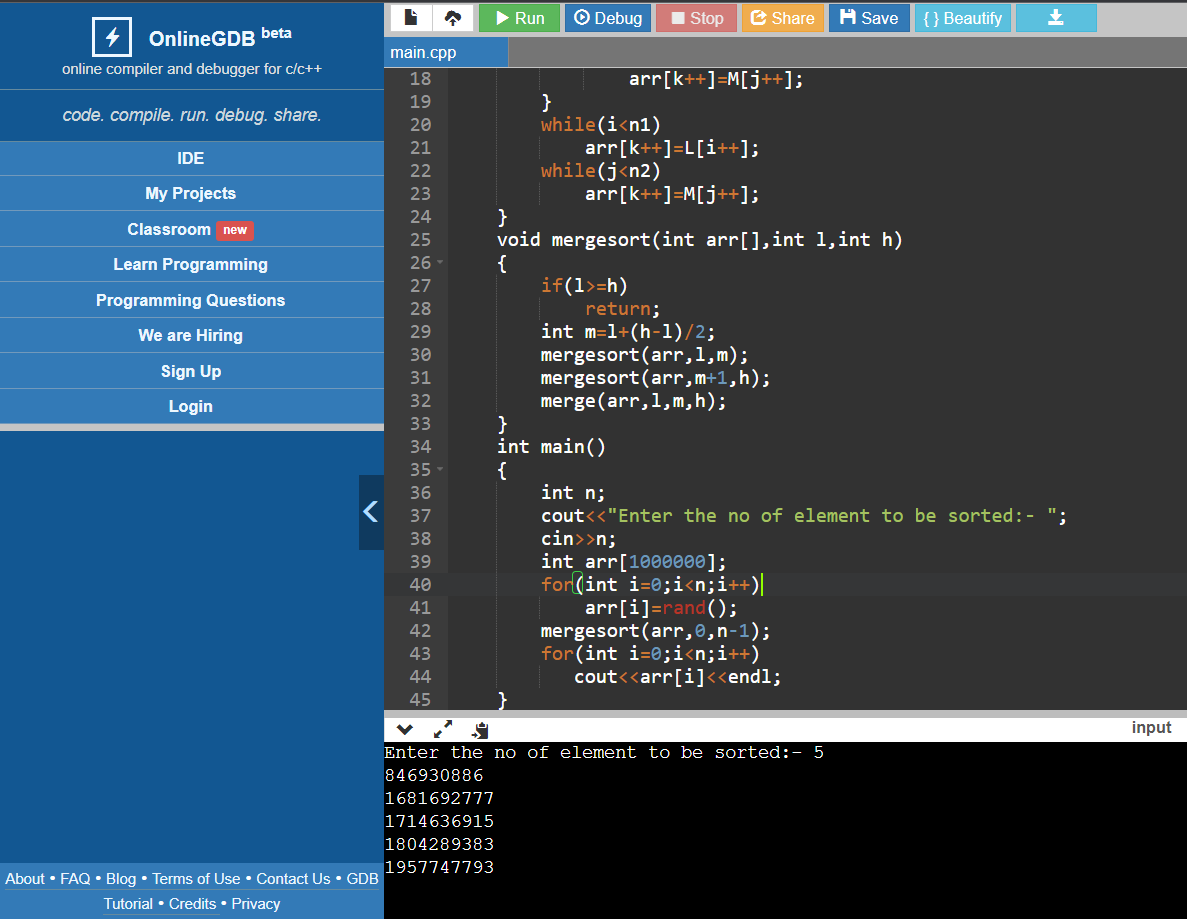Share the code using the Share button
1187x919 pixels.
[783, 18]
